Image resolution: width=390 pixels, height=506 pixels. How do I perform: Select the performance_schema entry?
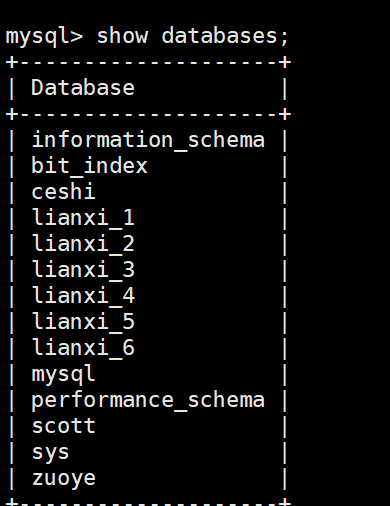pyautogui.click(x=148, y=400)
